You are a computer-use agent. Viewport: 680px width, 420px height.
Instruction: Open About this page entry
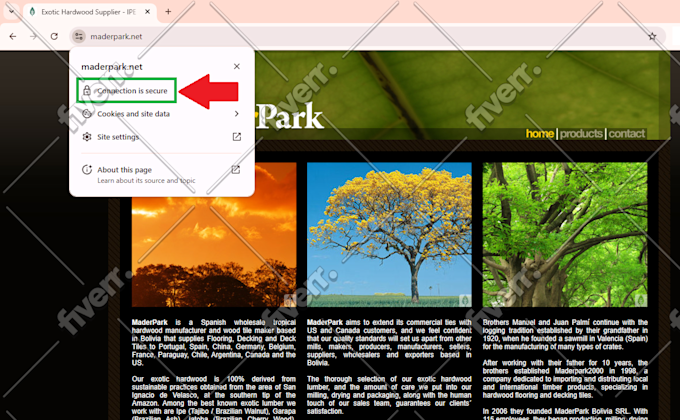tap(161, 174)
